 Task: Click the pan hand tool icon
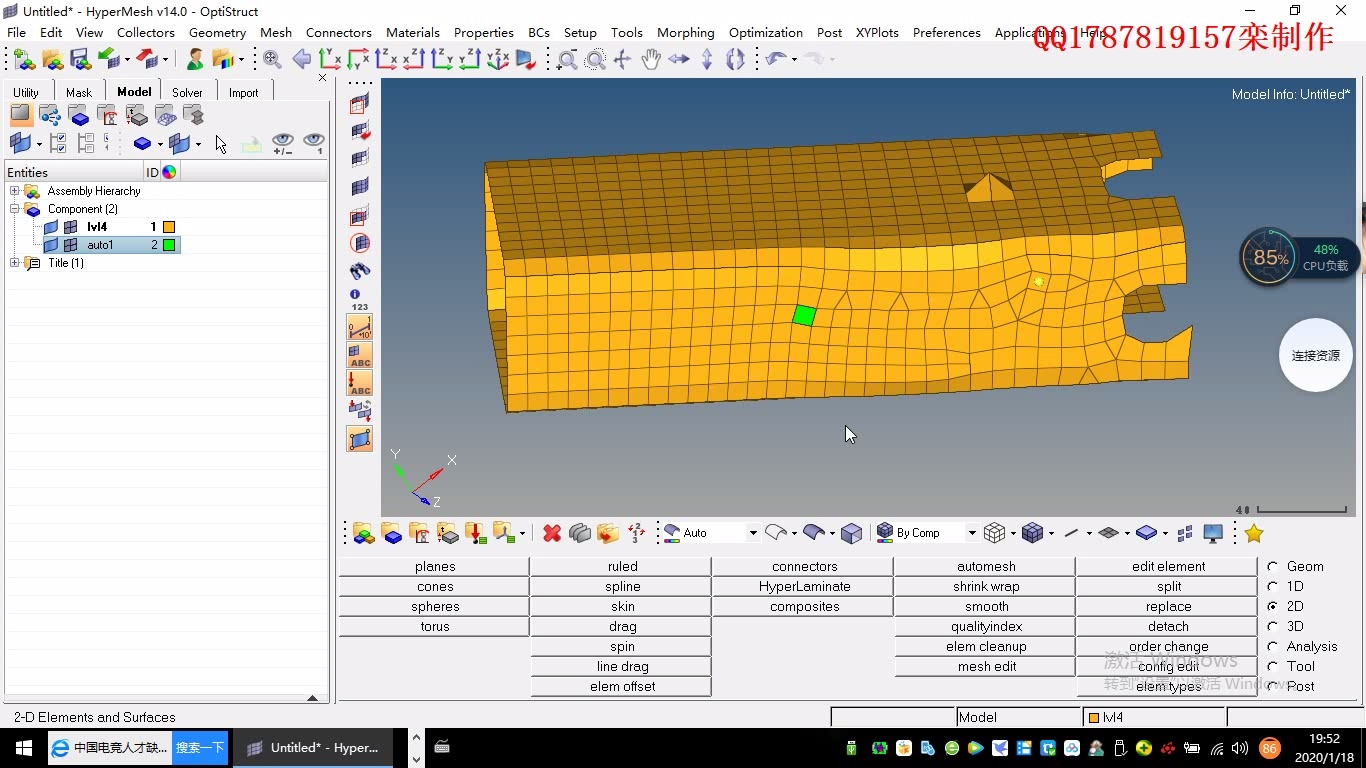651,60
